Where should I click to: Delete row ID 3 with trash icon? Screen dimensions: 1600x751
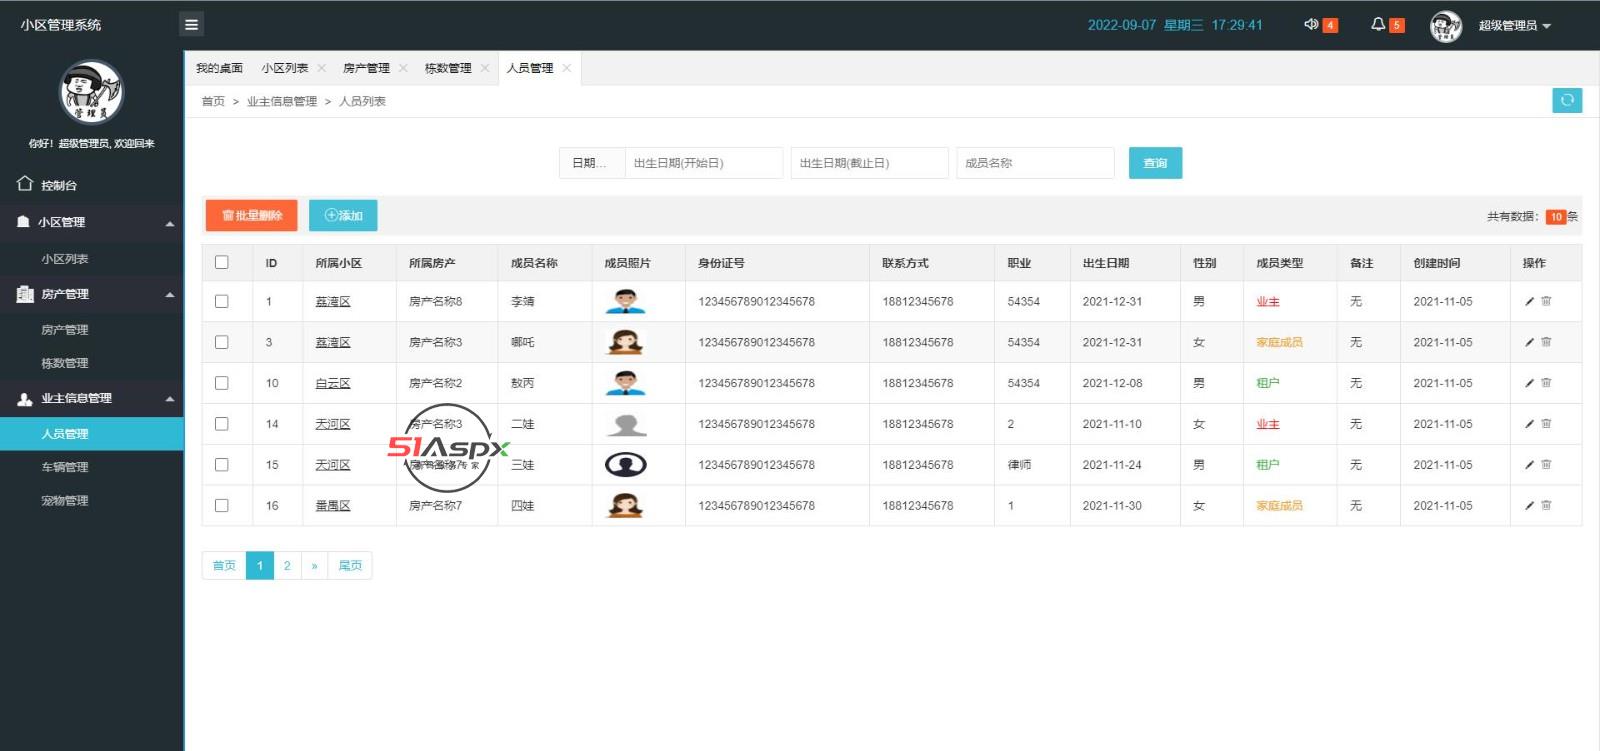click(x=1546, y=342)
